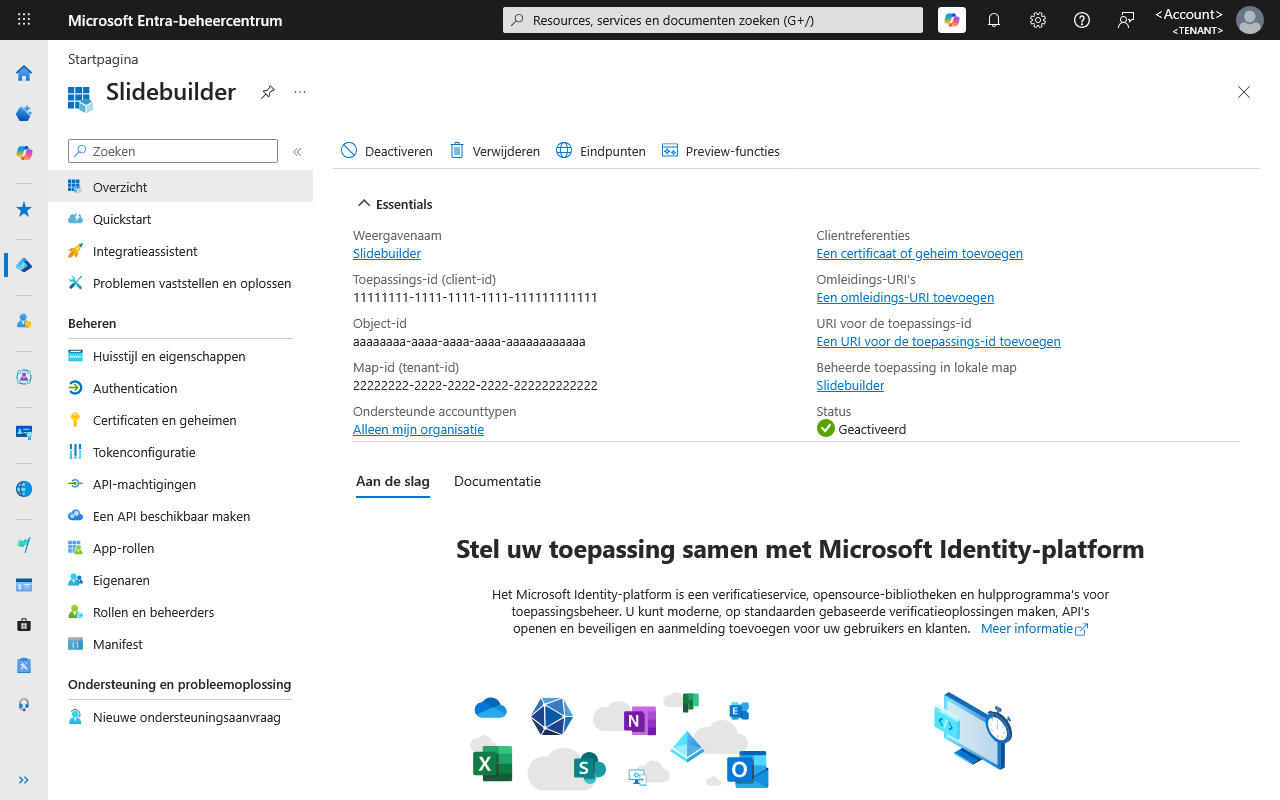Open the settings gear

click(x=1038, y=20)
